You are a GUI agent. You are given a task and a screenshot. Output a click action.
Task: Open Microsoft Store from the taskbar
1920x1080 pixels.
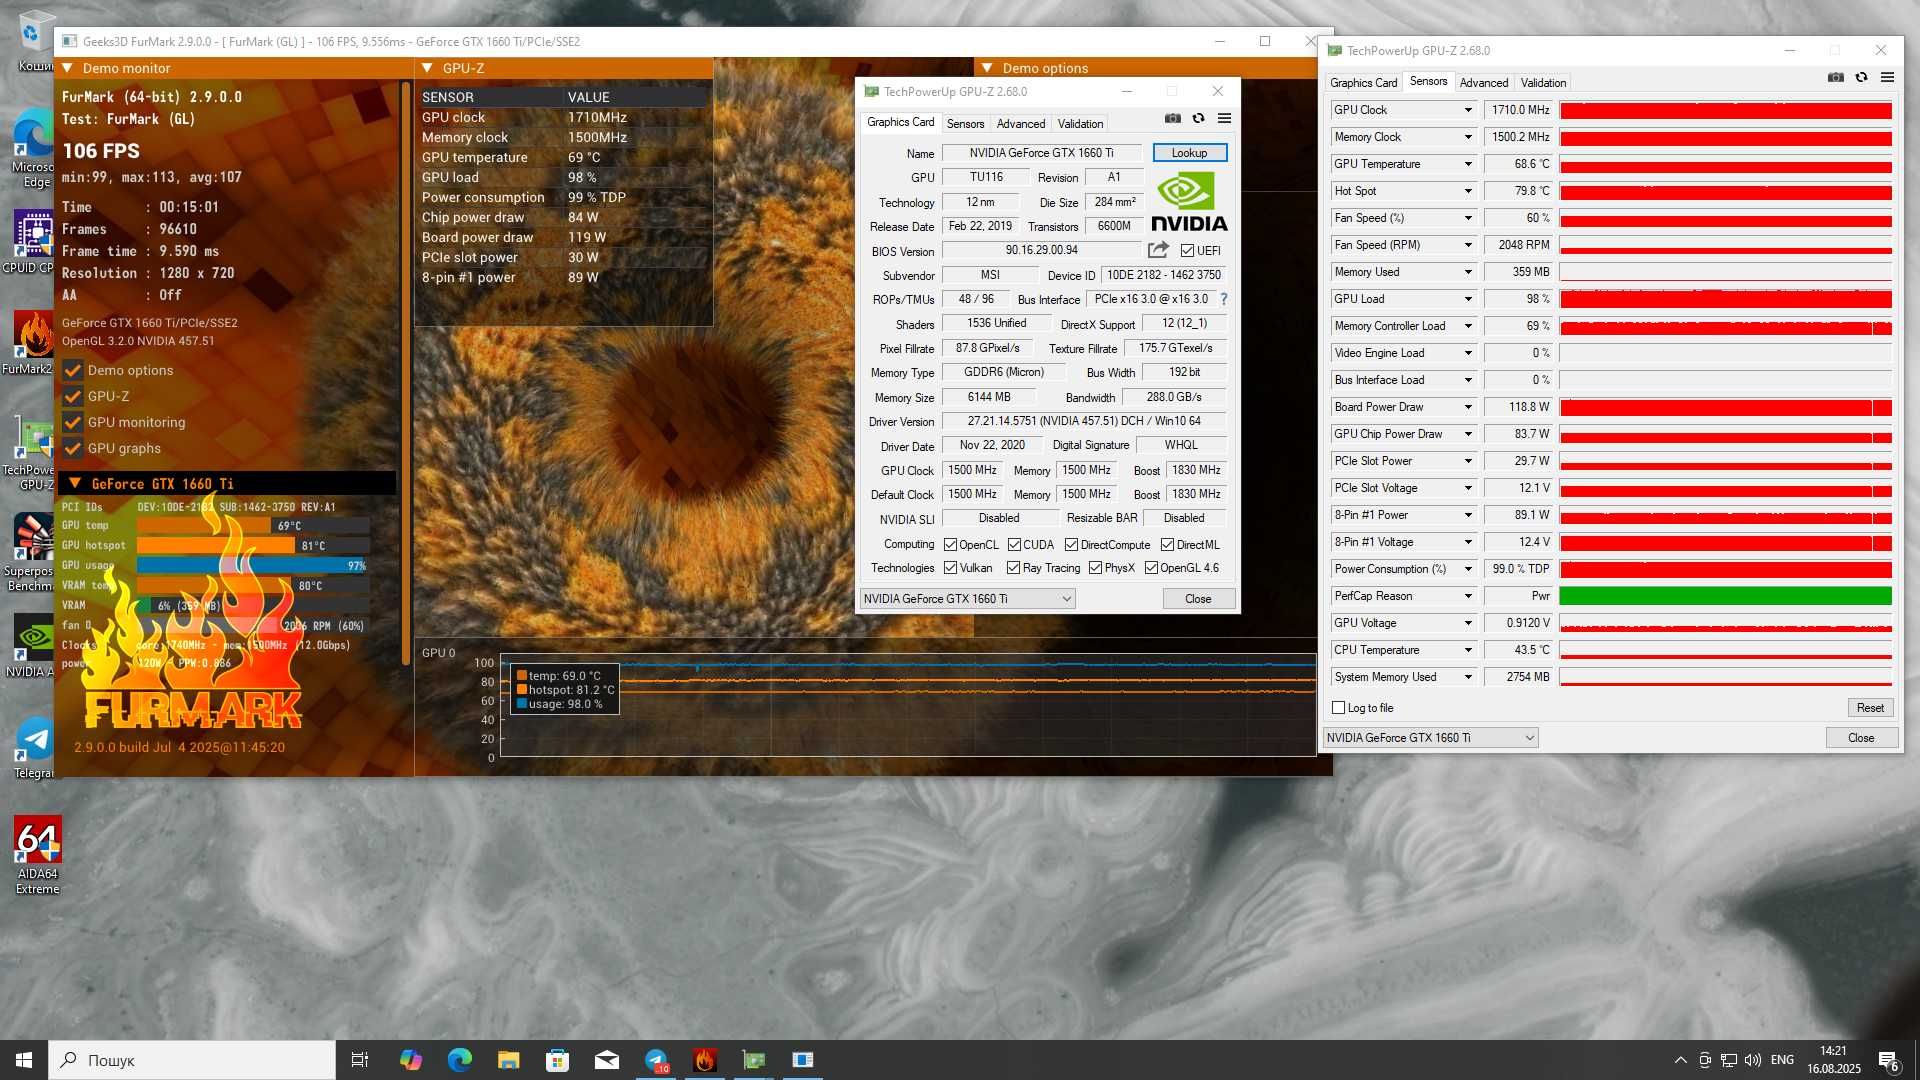coord(558,1060)
